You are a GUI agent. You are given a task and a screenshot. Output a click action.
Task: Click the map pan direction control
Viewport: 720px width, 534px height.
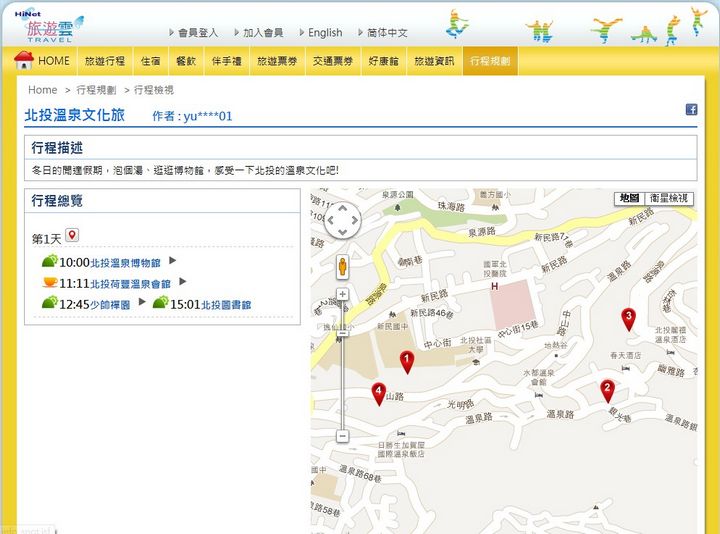pyautogui.click(x=342, y=221)
